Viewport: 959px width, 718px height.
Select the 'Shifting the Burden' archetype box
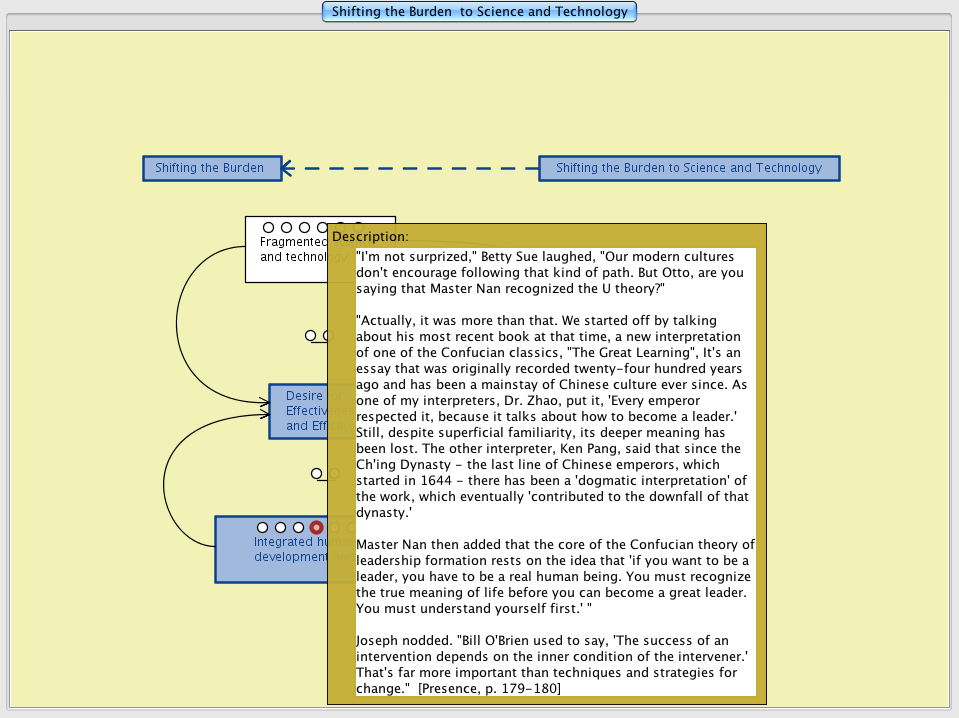pyautogui.click(x=210, y=168)
